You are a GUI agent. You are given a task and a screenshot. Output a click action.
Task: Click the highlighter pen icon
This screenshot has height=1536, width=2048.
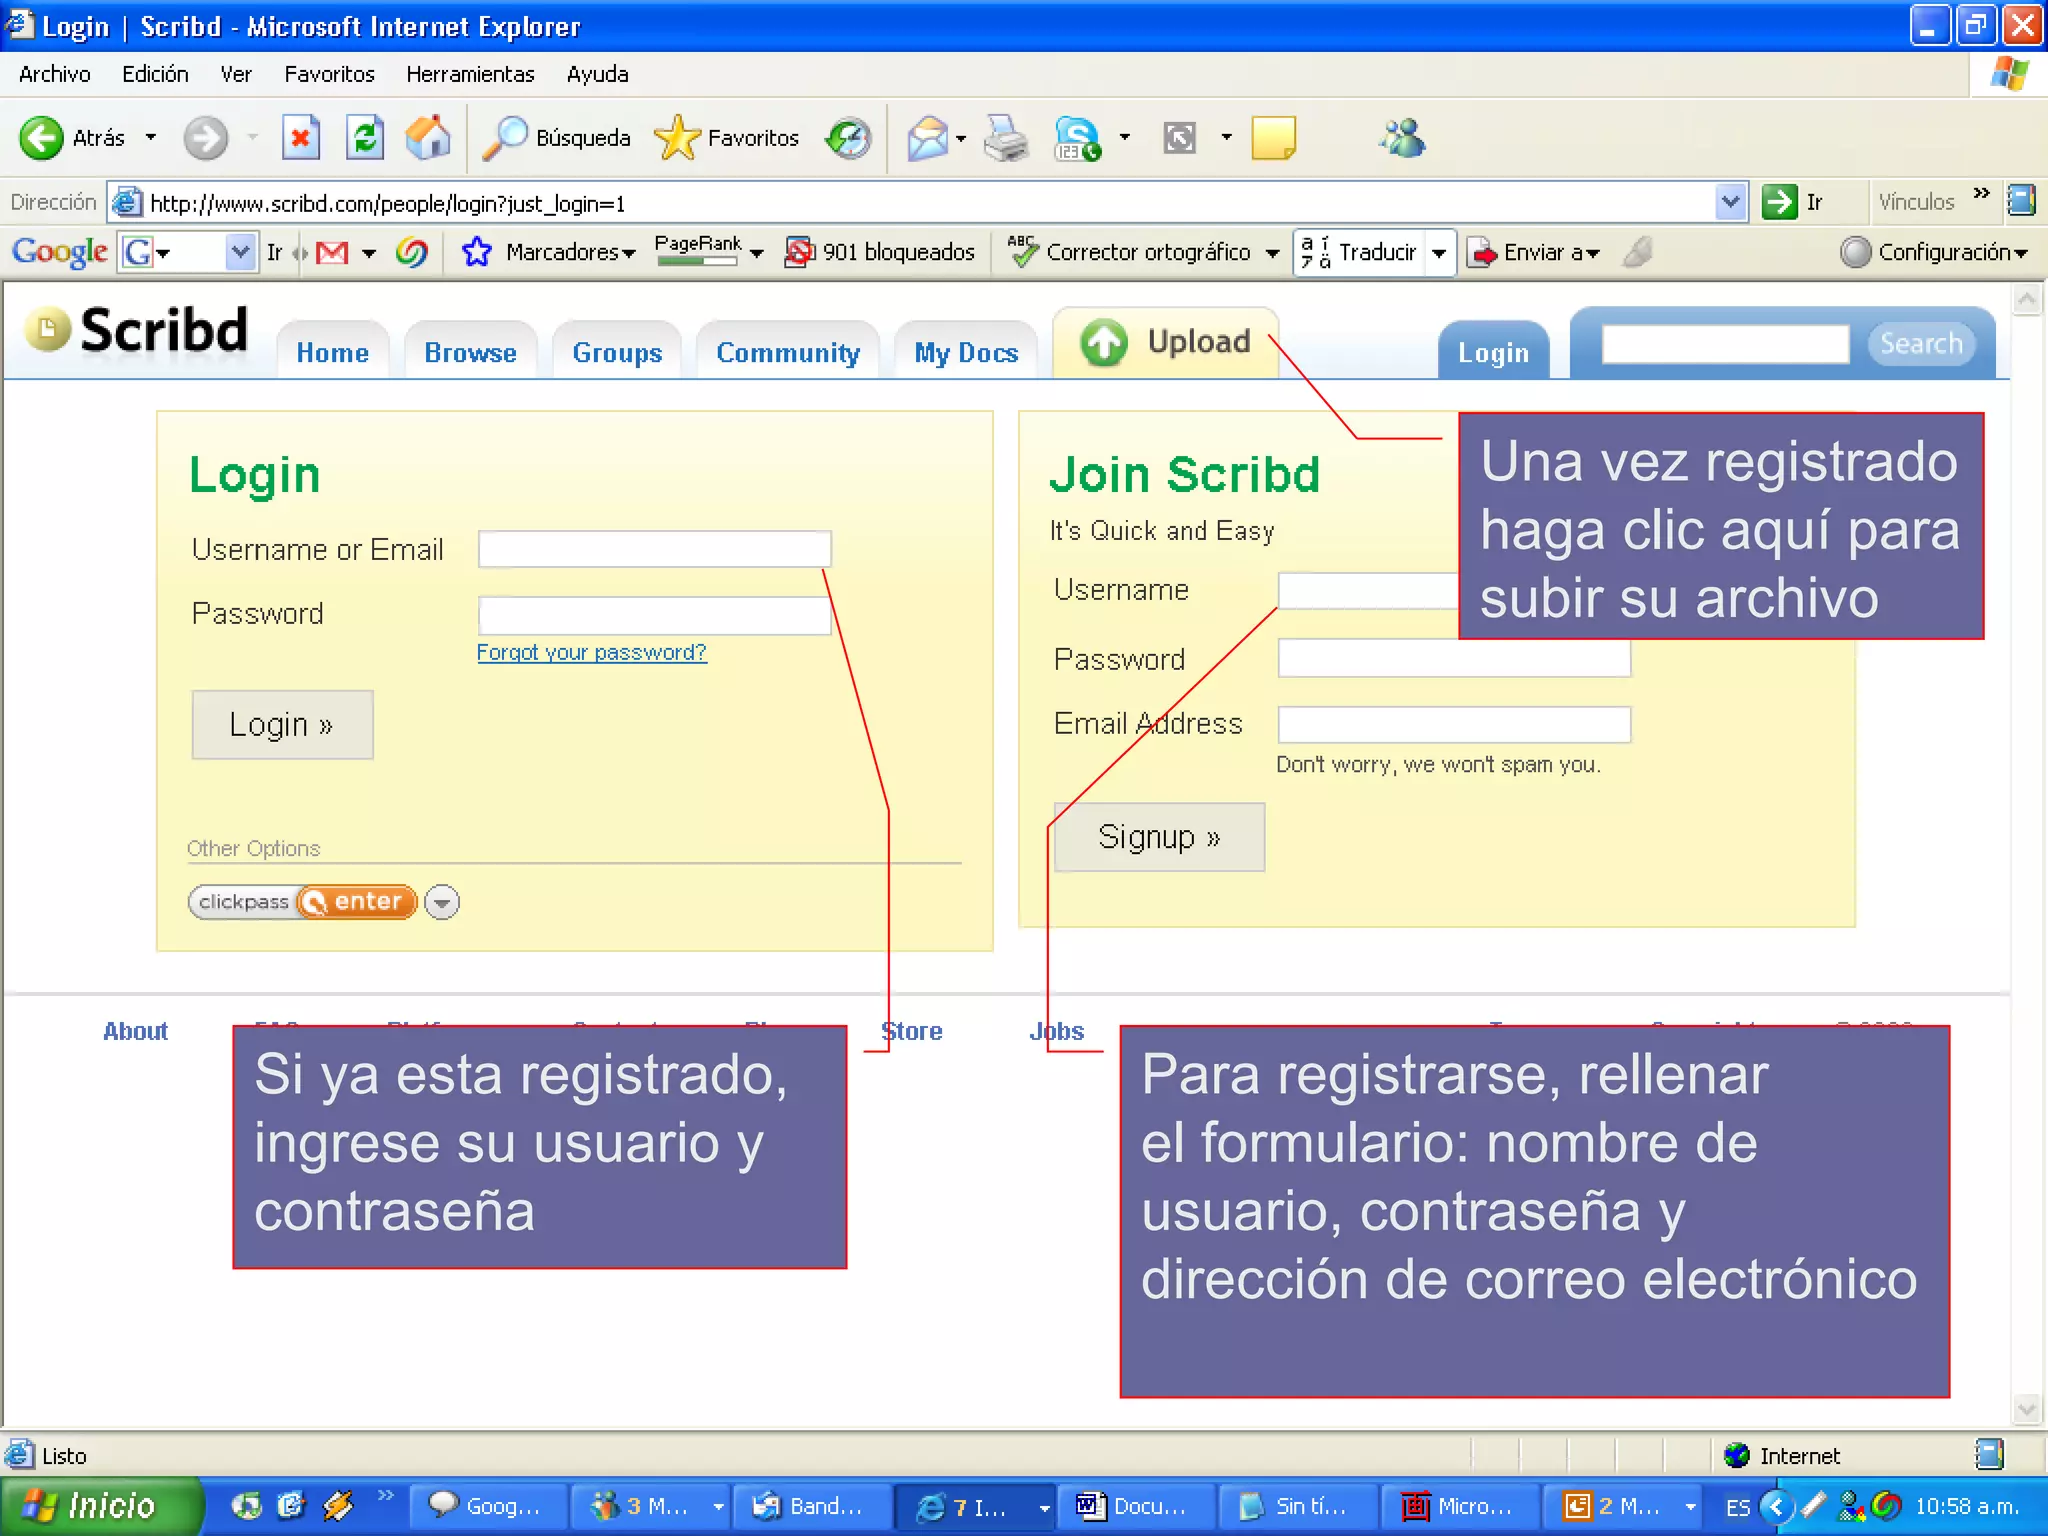(1638, 252)
